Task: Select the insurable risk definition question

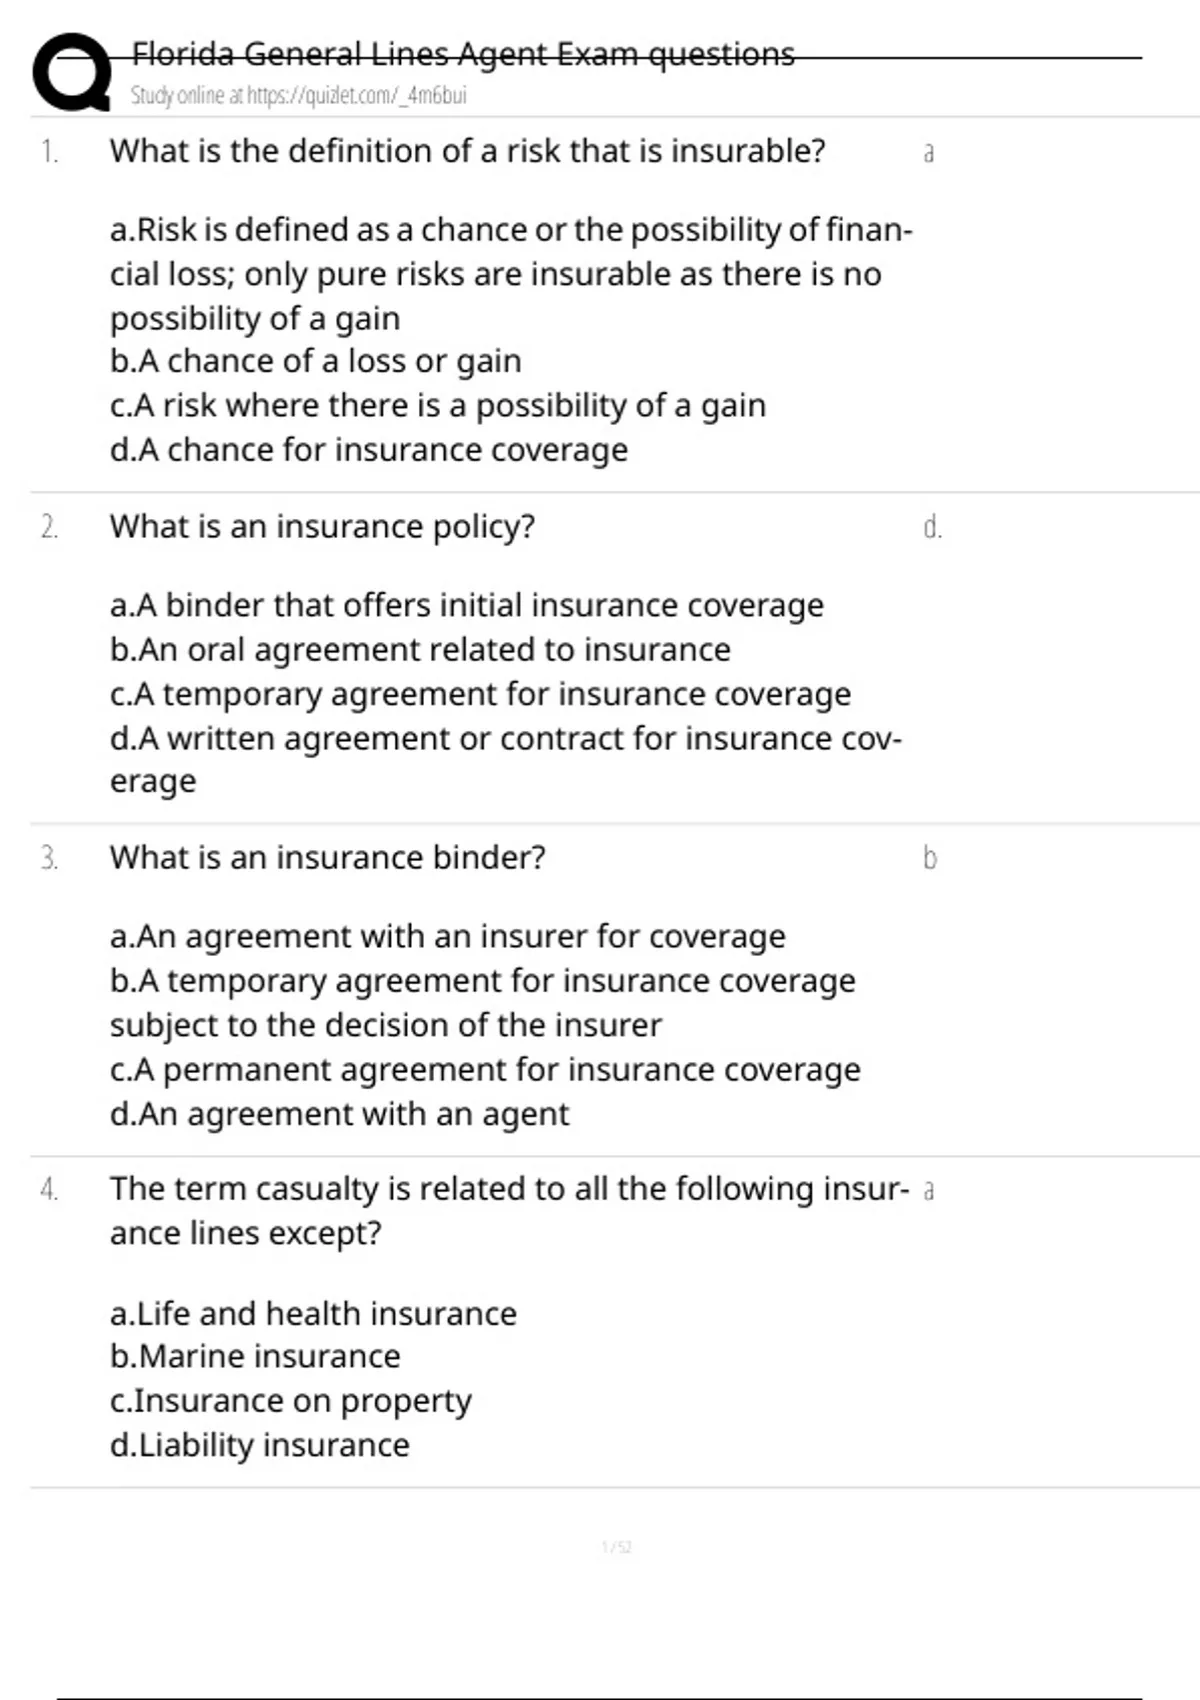Action: (x=467, y=151)
